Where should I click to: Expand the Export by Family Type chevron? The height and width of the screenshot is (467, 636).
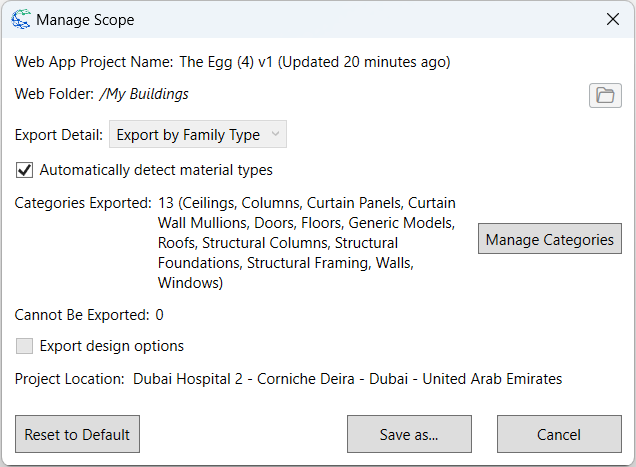(275, 133)
